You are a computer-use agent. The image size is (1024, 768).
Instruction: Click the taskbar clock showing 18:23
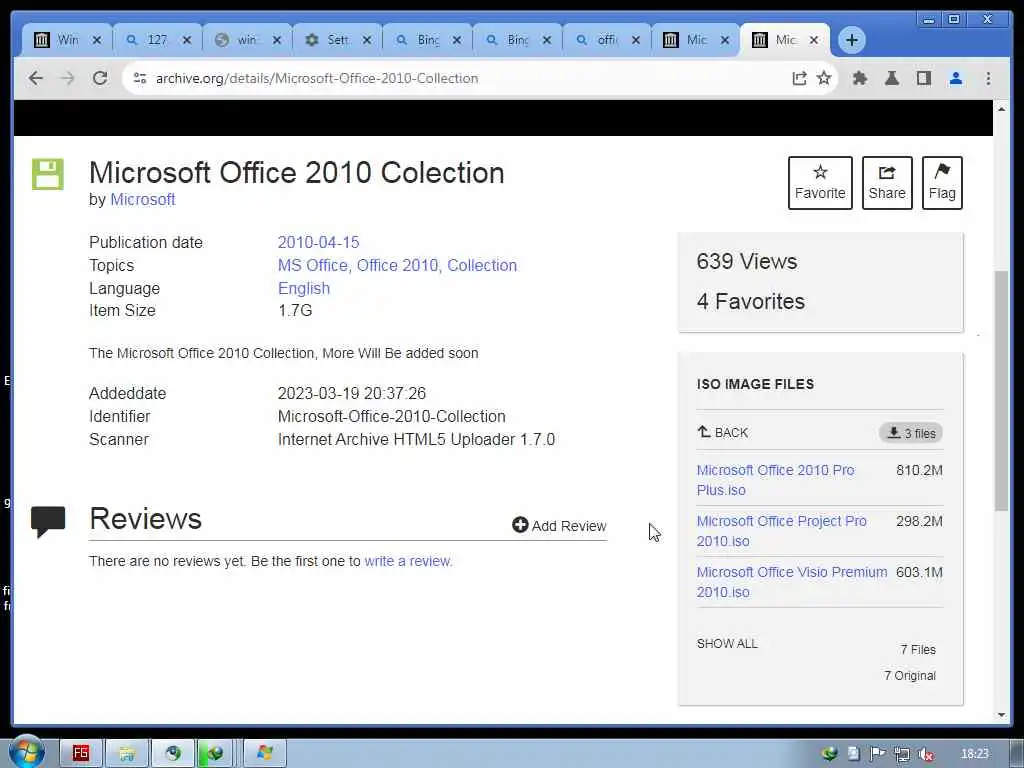tap(974, 754)
